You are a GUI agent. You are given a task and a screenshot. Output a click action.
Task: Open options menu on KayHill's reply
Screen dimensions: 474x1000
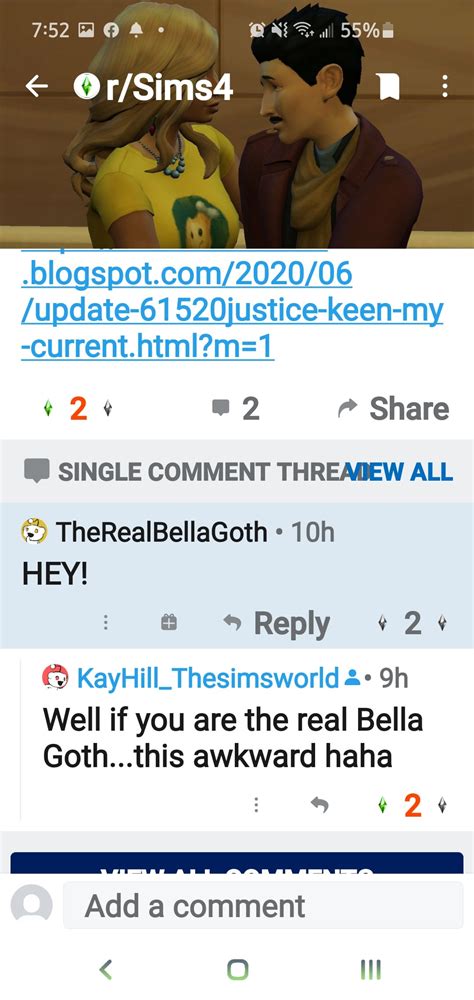256,805
